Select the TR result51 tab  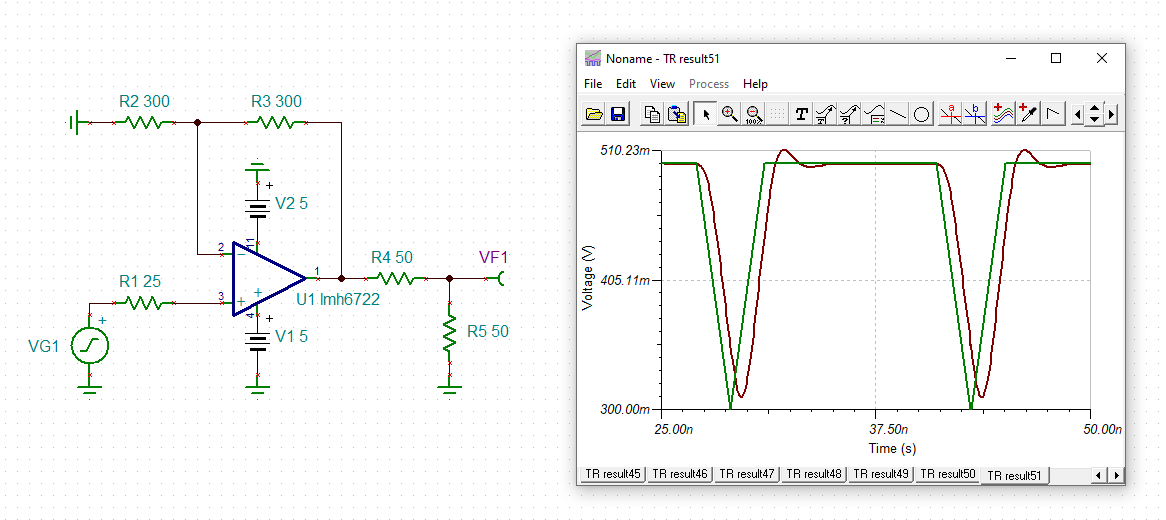[x=1015, y=475]
